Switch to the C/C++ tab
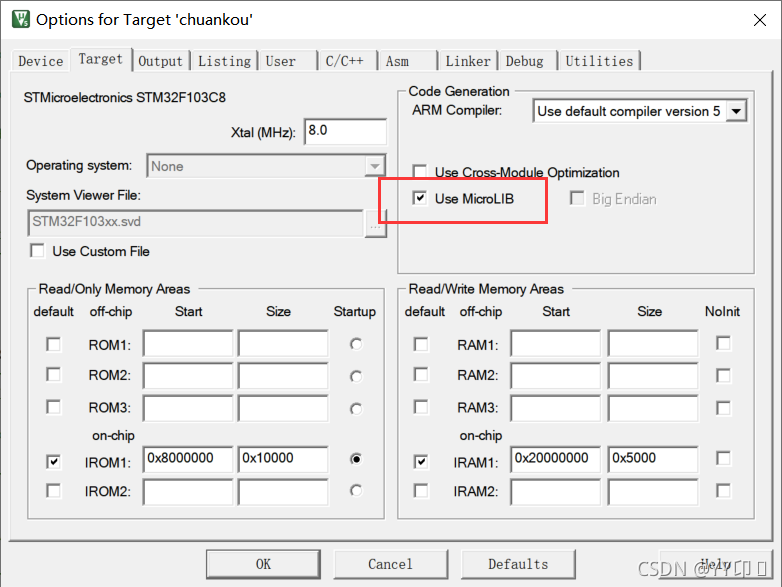This screenshot has width=782, height=587. click(348, 61)
